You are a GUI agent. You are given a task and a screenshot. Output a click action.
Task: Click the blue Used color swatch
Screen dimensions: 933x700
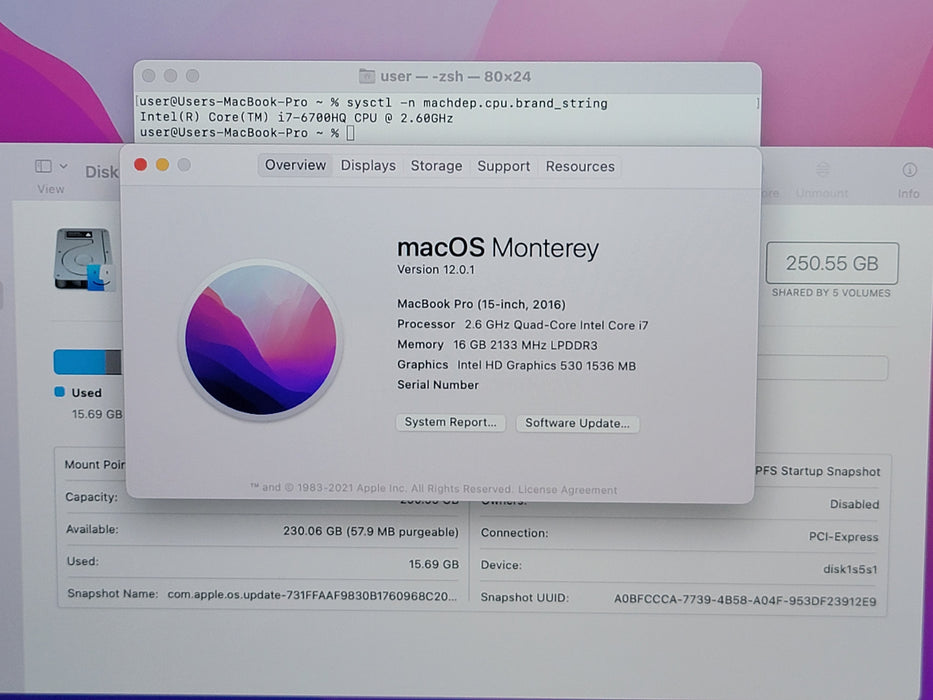tap(60, 392)
